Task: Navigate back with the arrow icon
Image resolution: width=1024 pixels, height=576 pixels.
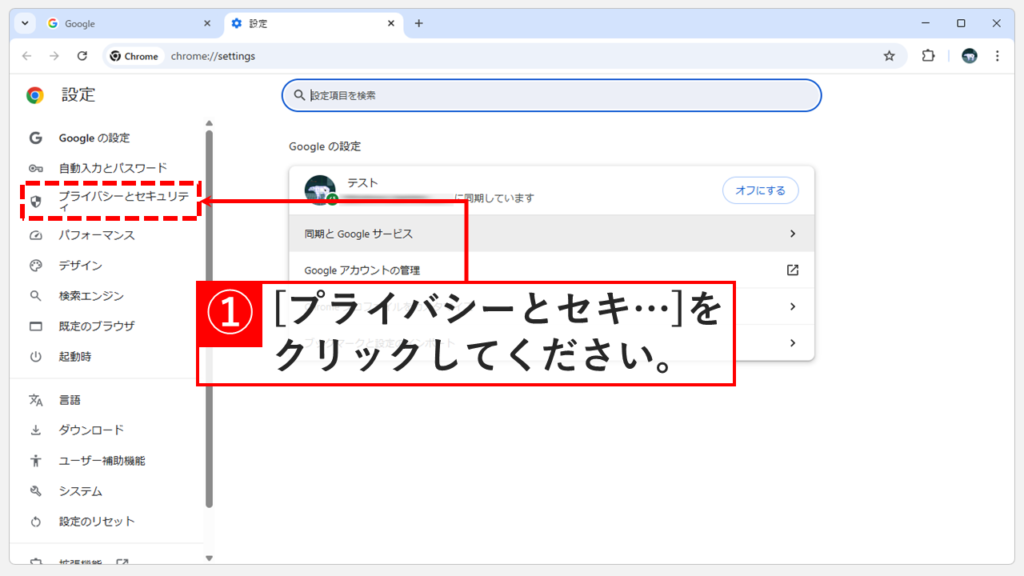Action: 28,56
